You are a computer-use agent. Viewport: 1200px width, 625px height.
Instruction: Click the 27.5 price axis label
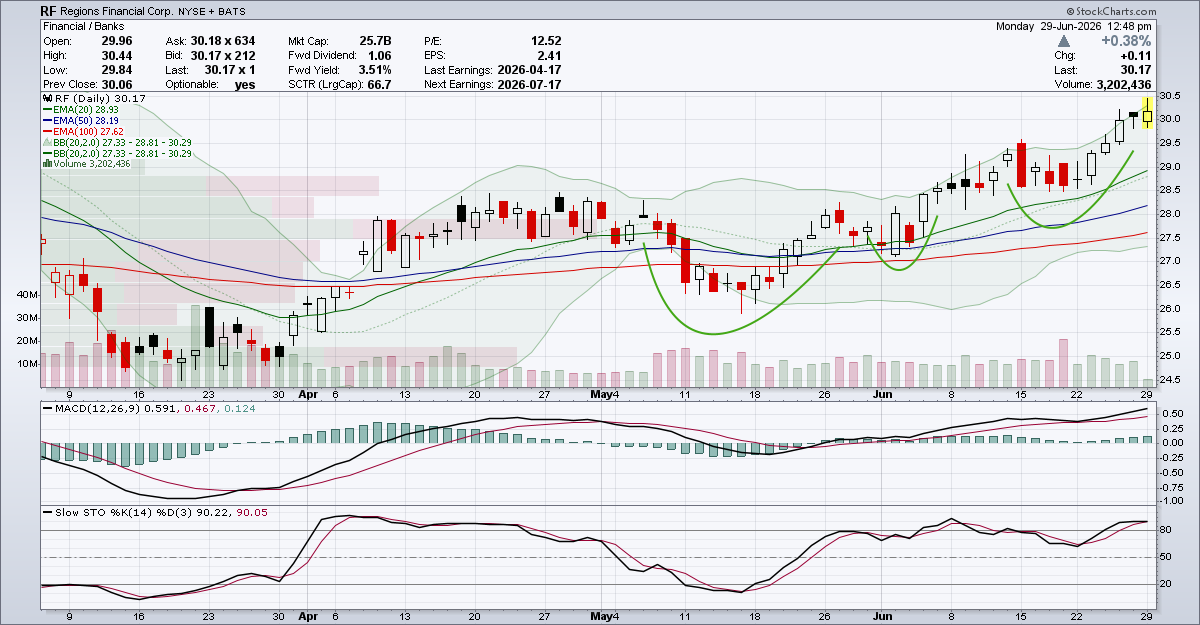pyautogui.click(x=1171, y=237)
